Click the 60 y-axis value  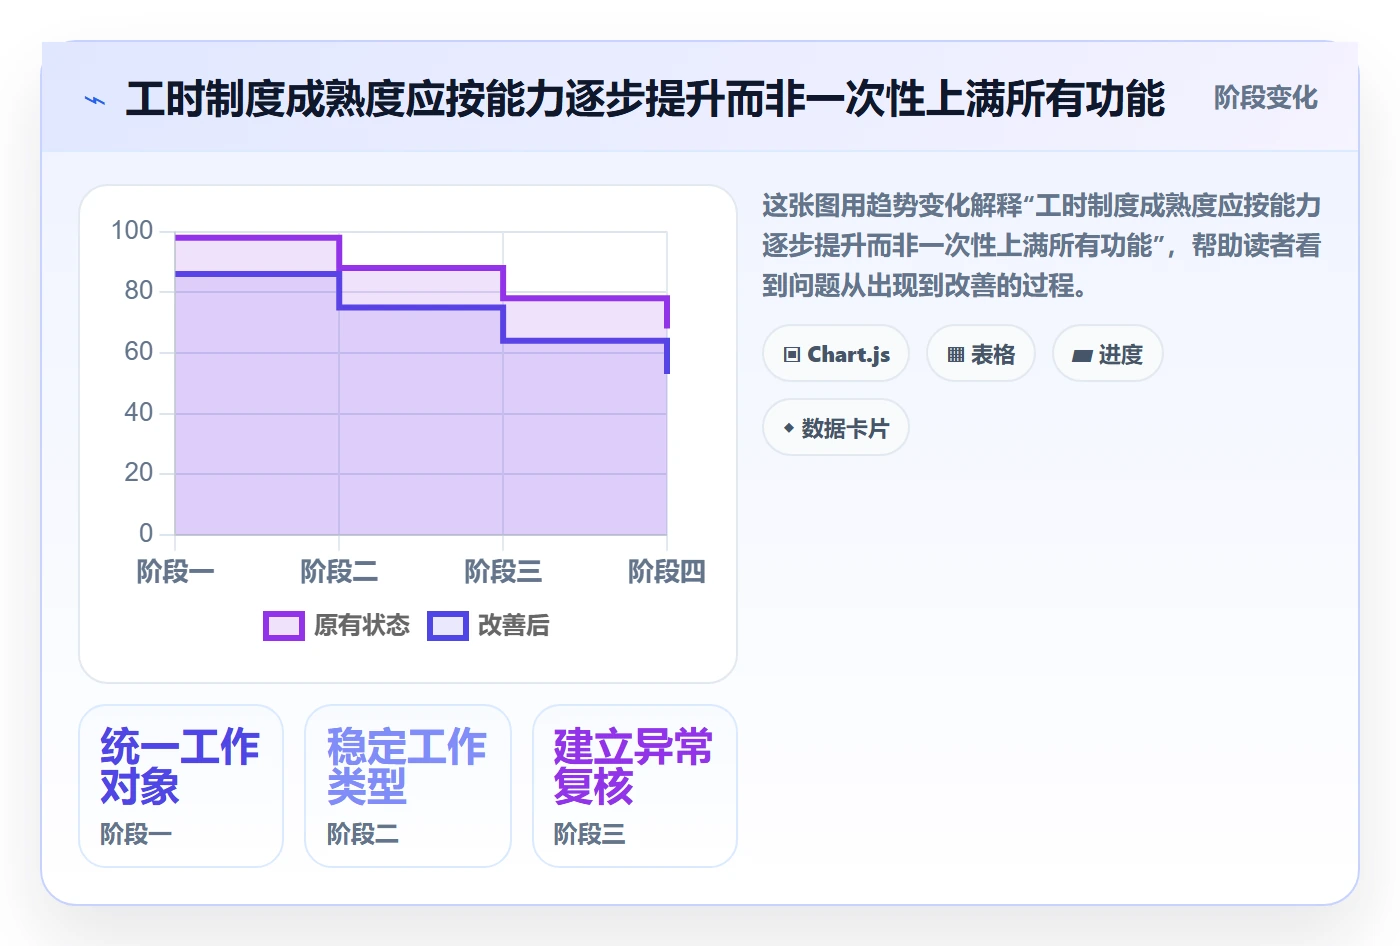tap(139, 352)
